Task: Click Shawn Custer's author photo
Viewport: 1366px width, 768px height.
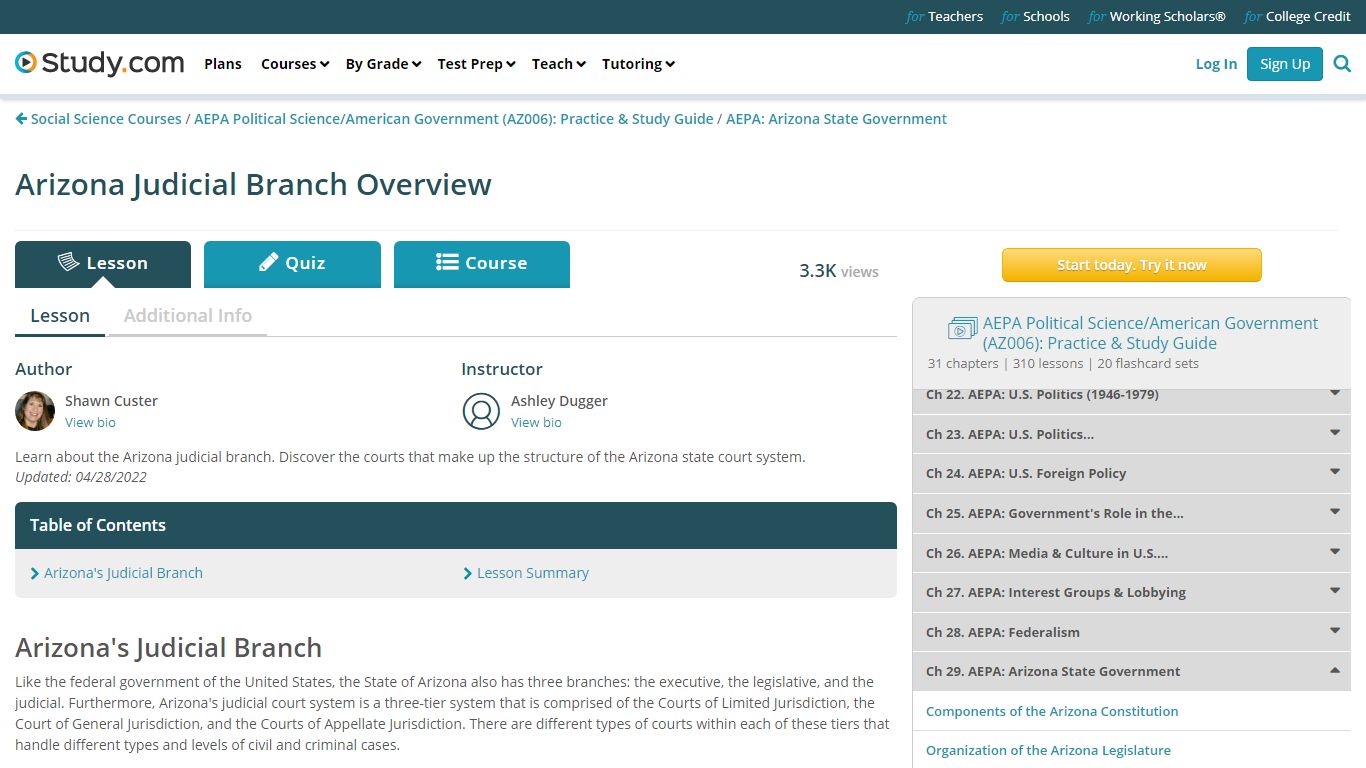Action: coord(35,411)
